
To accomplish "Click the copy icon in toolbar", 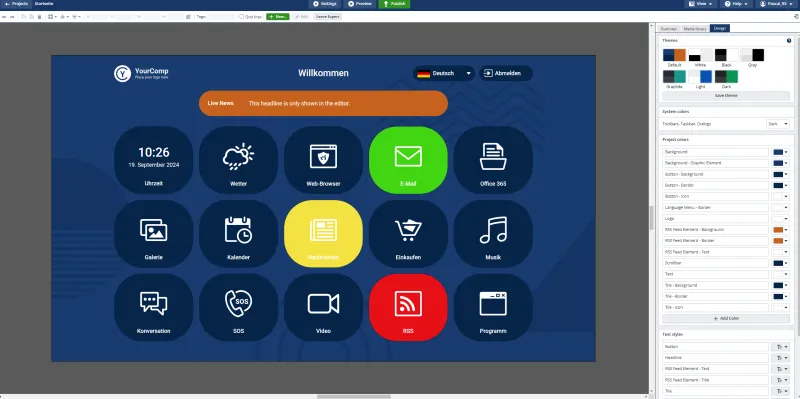I will pos(23,17).
